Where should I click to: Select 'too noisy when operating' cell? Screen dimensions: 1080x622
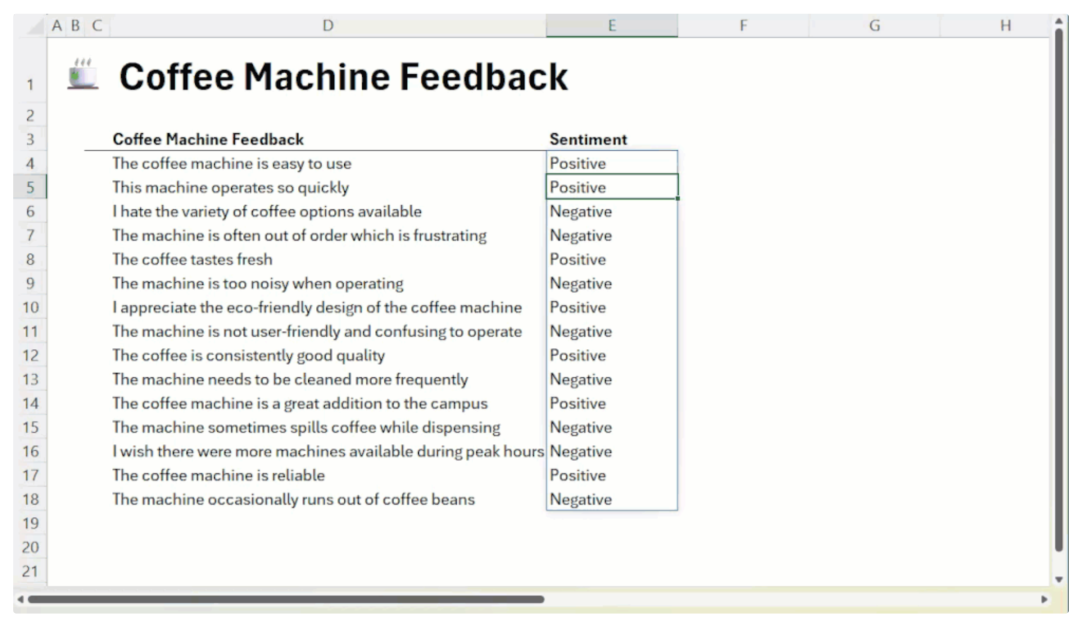328,283
